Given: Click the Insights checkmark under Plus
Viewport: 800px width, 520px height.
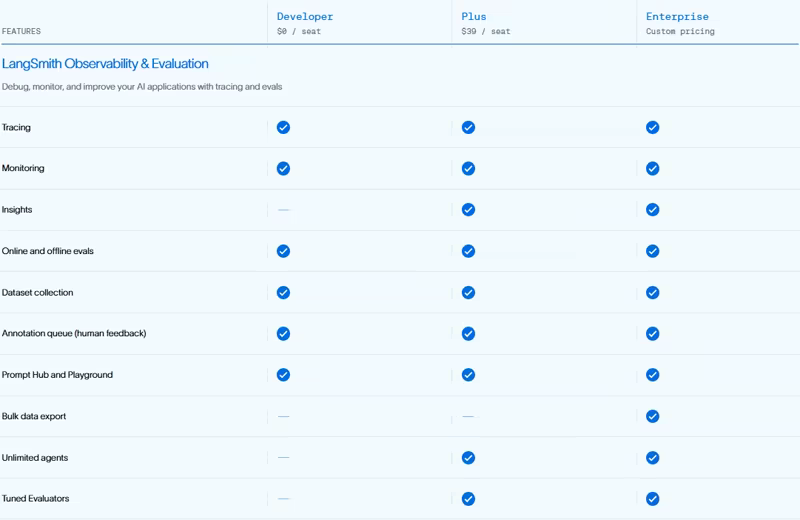Looking at the screenshot, I should click(x=468, y=210).
